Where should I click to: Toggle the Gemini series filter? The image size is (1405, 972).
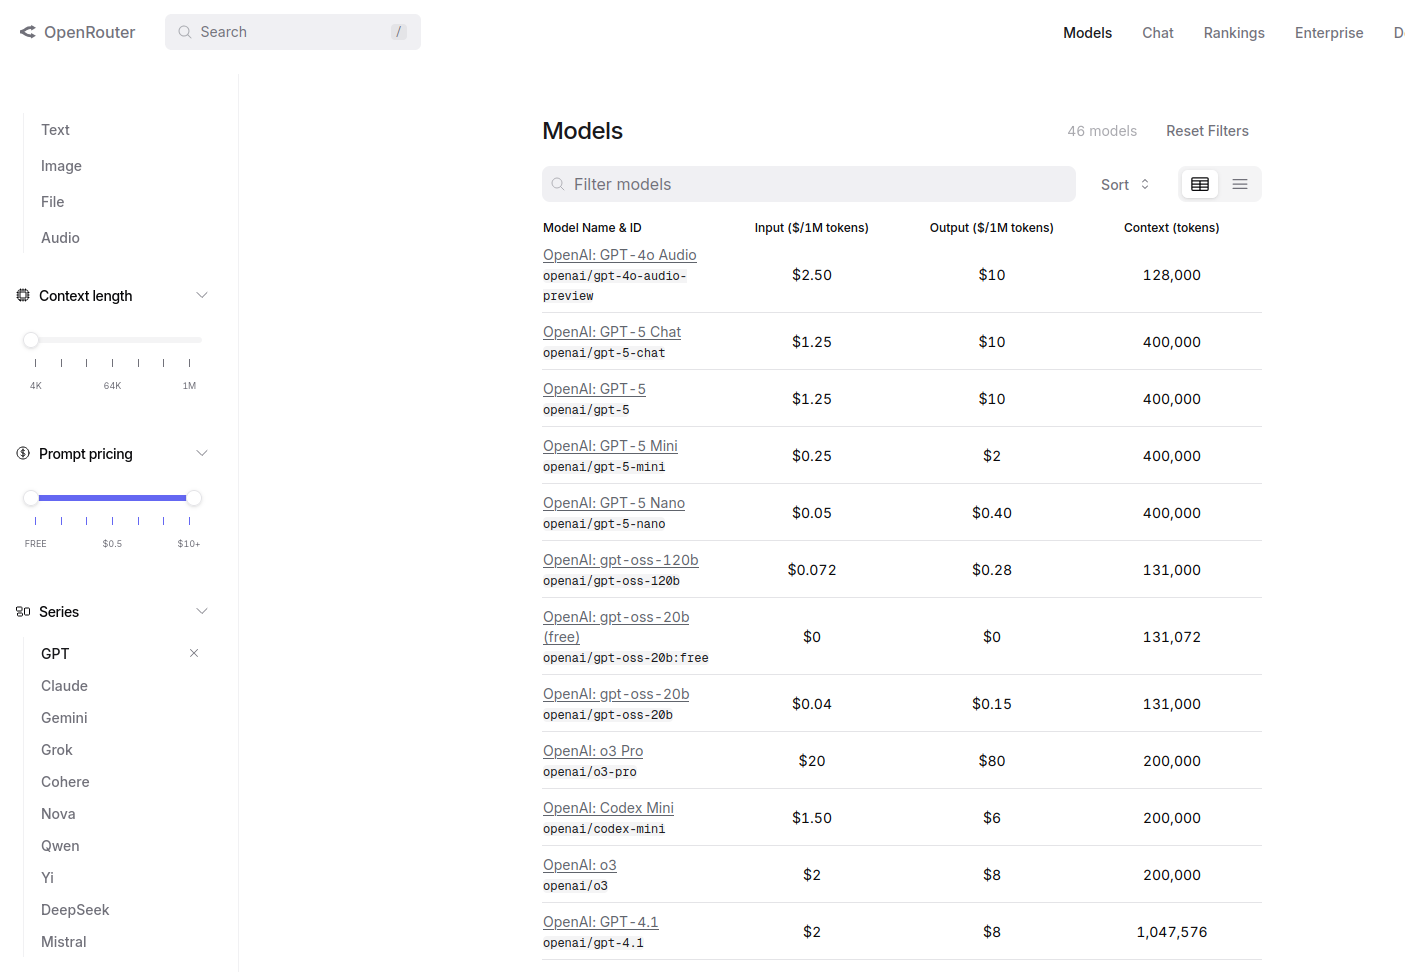tap(64, 718)
